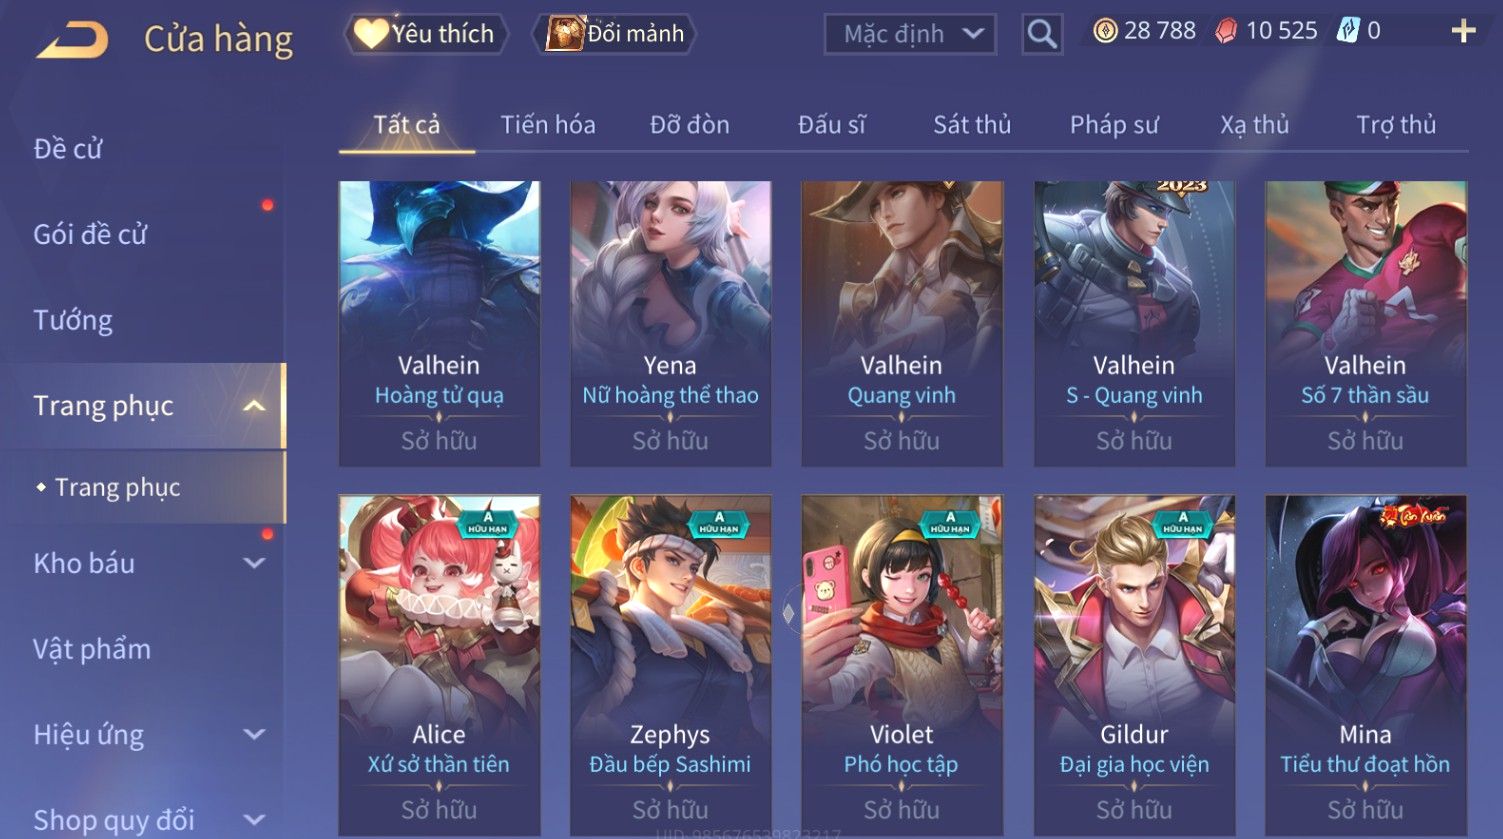Select the Violet Phó học tập skin card
The image size is (1503, 839).
click(902, 665)
